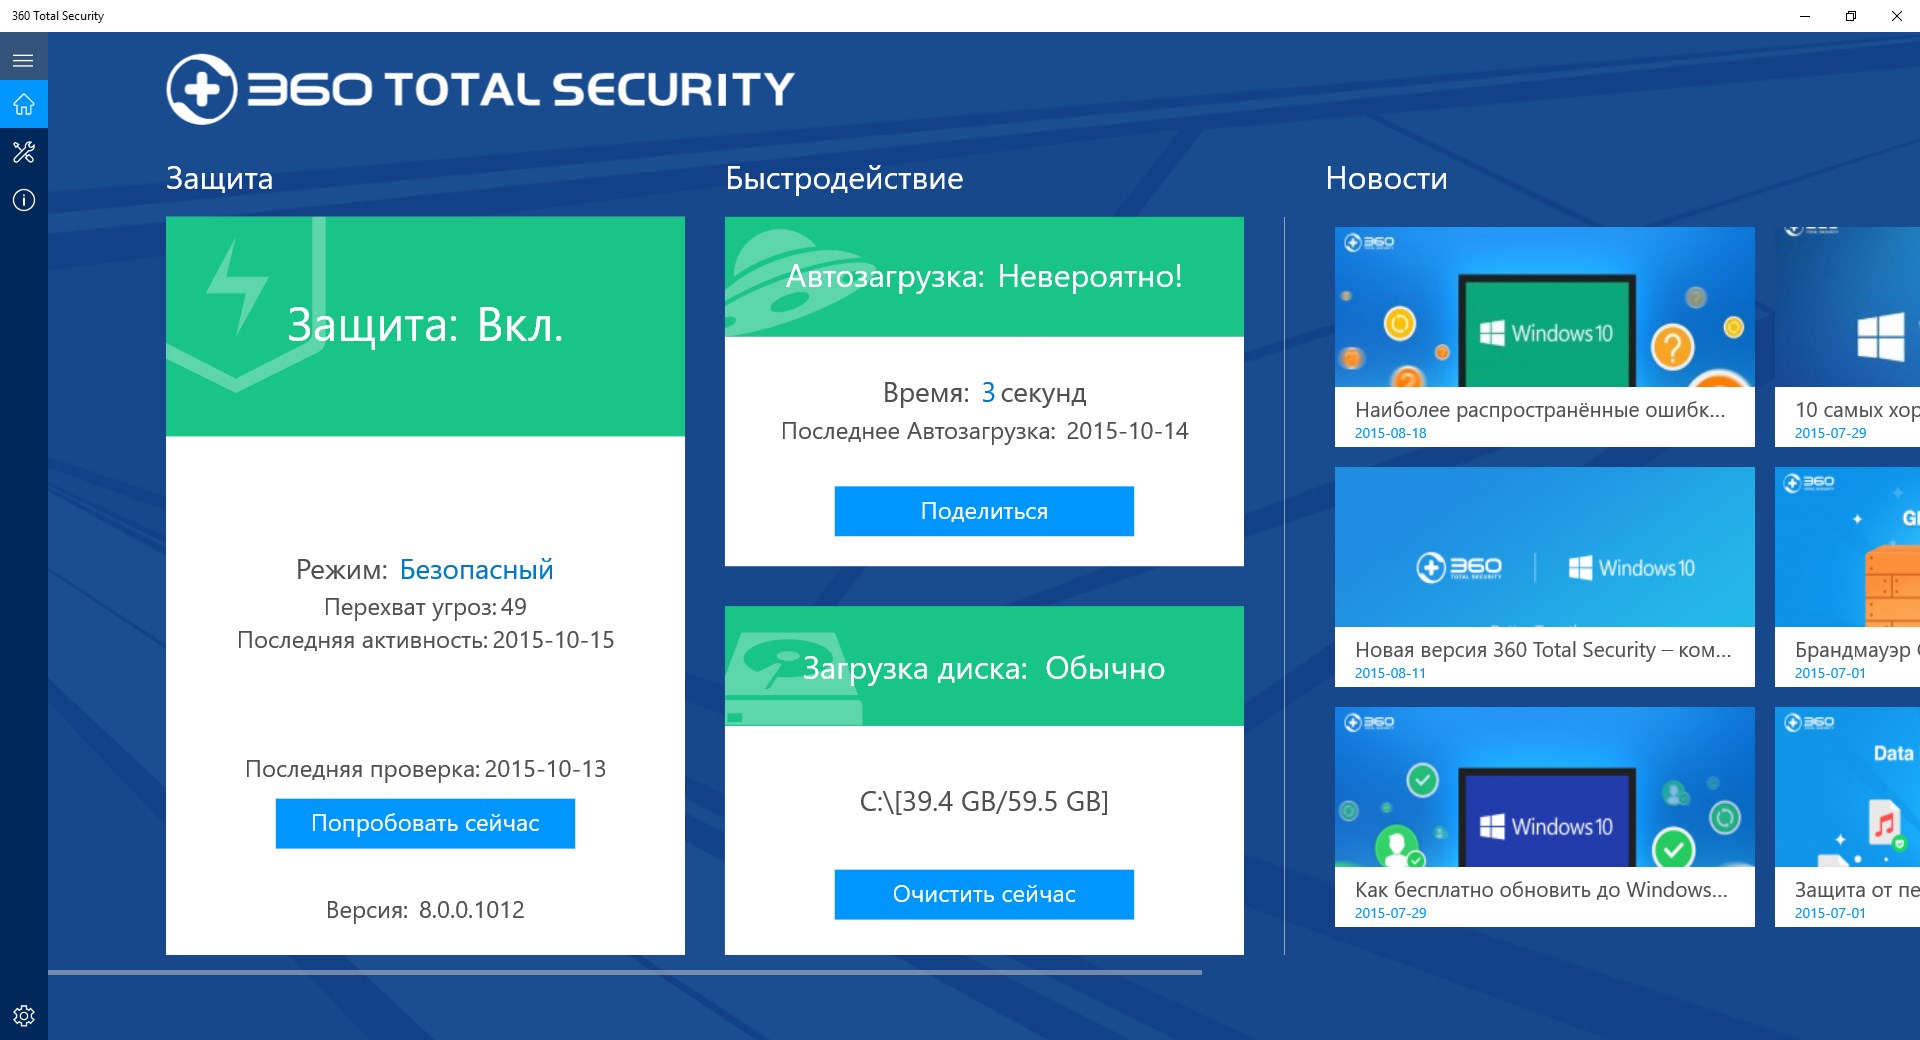Open the 10 самых news tile
This screenshot has width=1920, height=1040.
pyautogui.click(x=1847, y=337)
